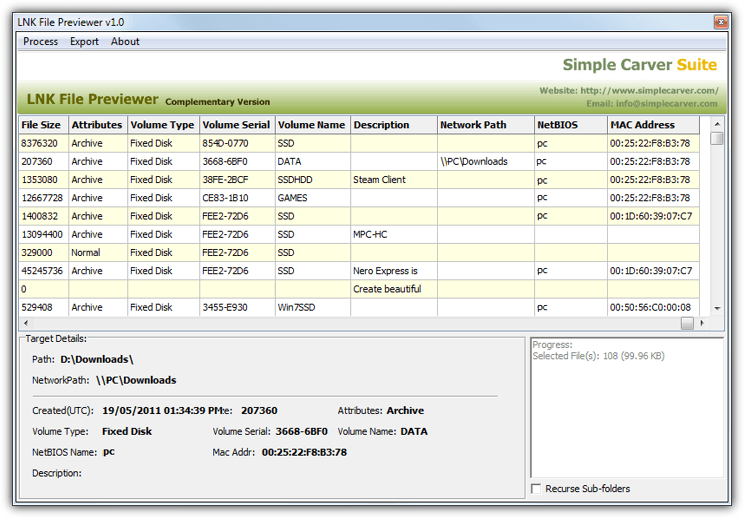Click the Network Path column header
Image resolution: width=744 pixels, height=517 pixels.
pyautogui.click(x=486, y=125)
